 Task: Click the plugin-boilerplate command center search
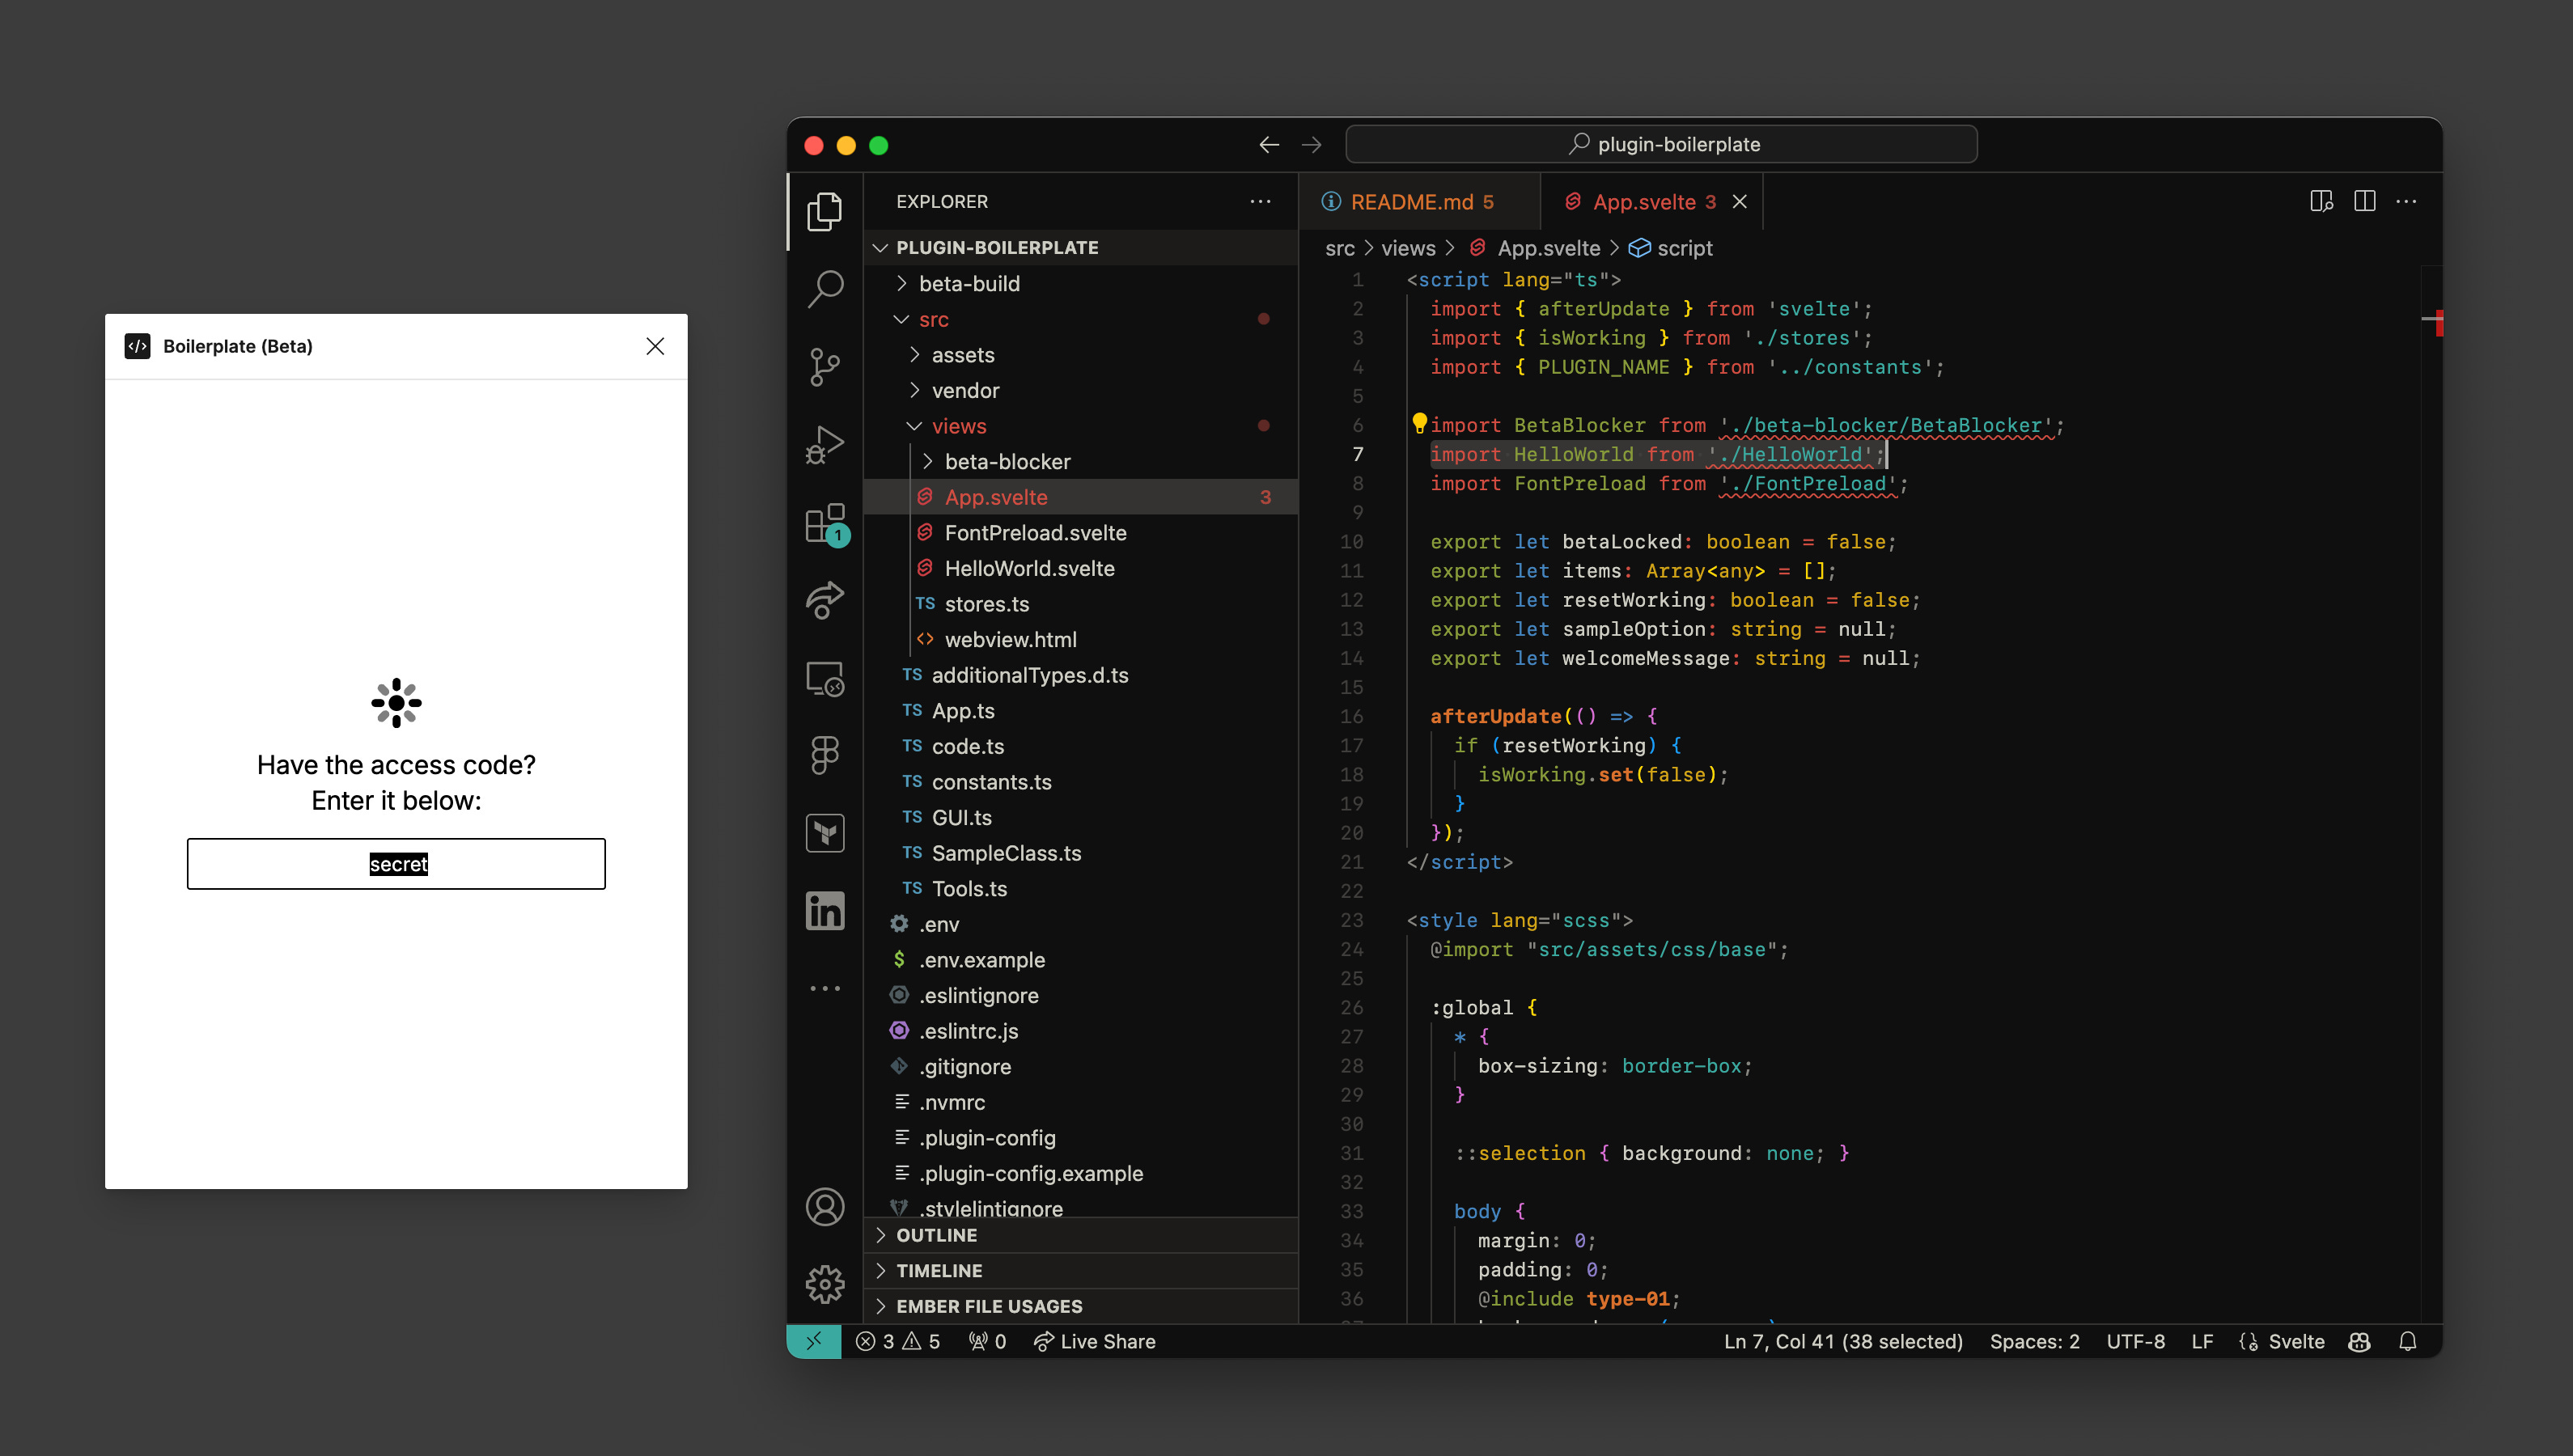(x=1661, y=144)
